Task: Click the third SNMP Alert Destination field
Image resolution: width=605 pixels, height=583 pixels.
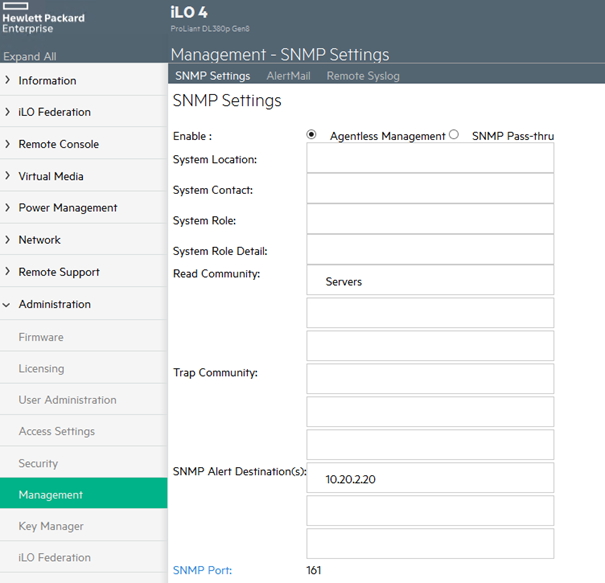Action: click(x=430, y=544)
